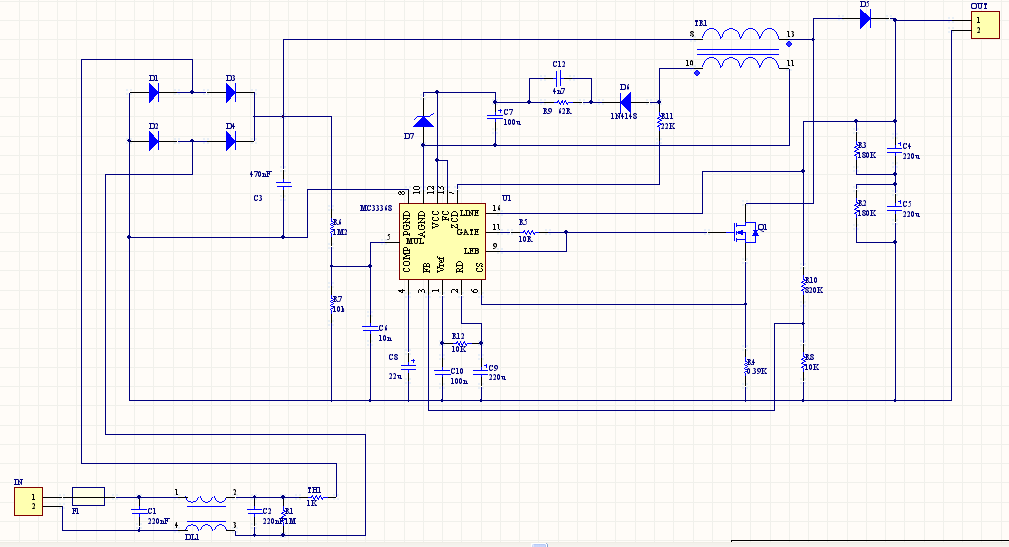This screenshot has height=547, width=1009.
Task: Click the Vref pin name on U1
Action: click(441, 264)
